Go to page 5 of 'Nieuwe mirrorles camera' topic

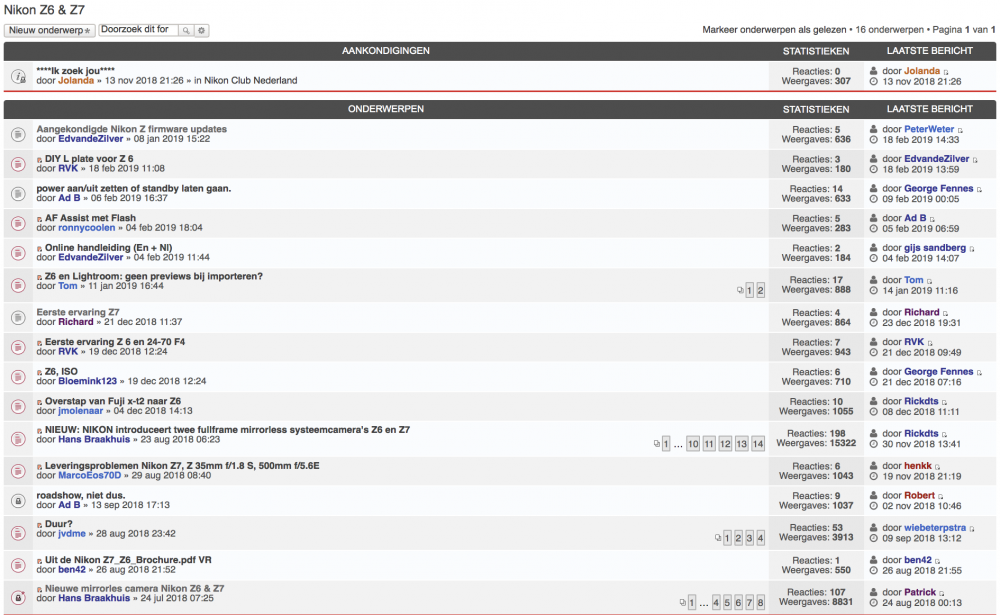point(727,603)
